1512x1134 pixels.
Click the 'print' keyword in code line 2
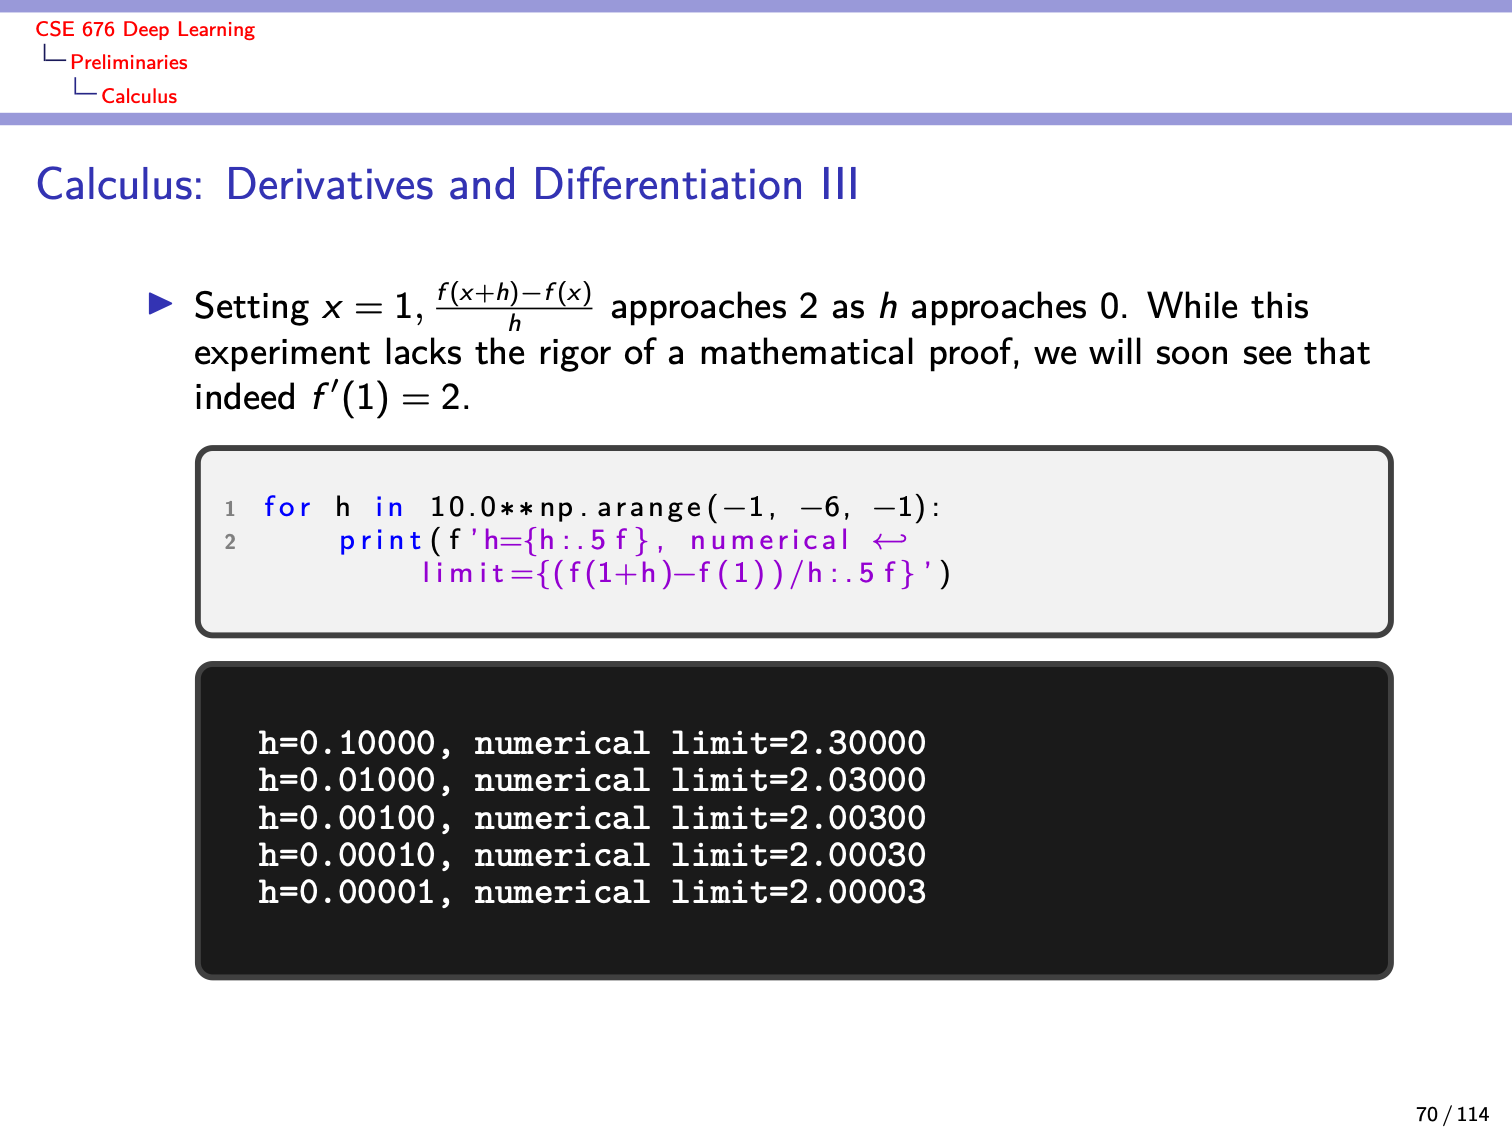(x=381, y=541)
